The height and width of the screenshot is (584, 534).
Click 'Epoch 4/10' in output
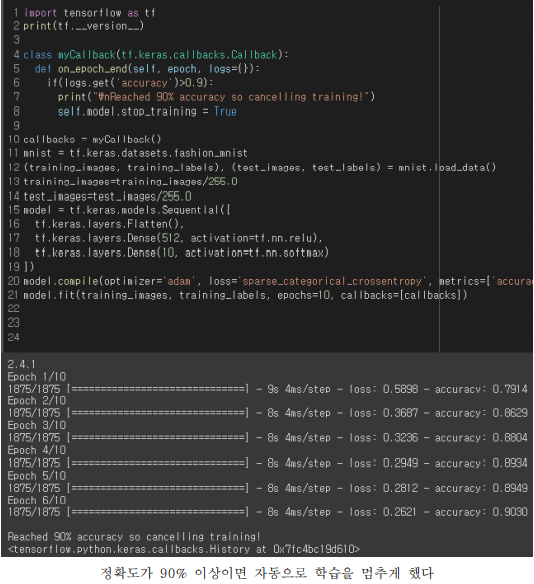coord(37,450)
